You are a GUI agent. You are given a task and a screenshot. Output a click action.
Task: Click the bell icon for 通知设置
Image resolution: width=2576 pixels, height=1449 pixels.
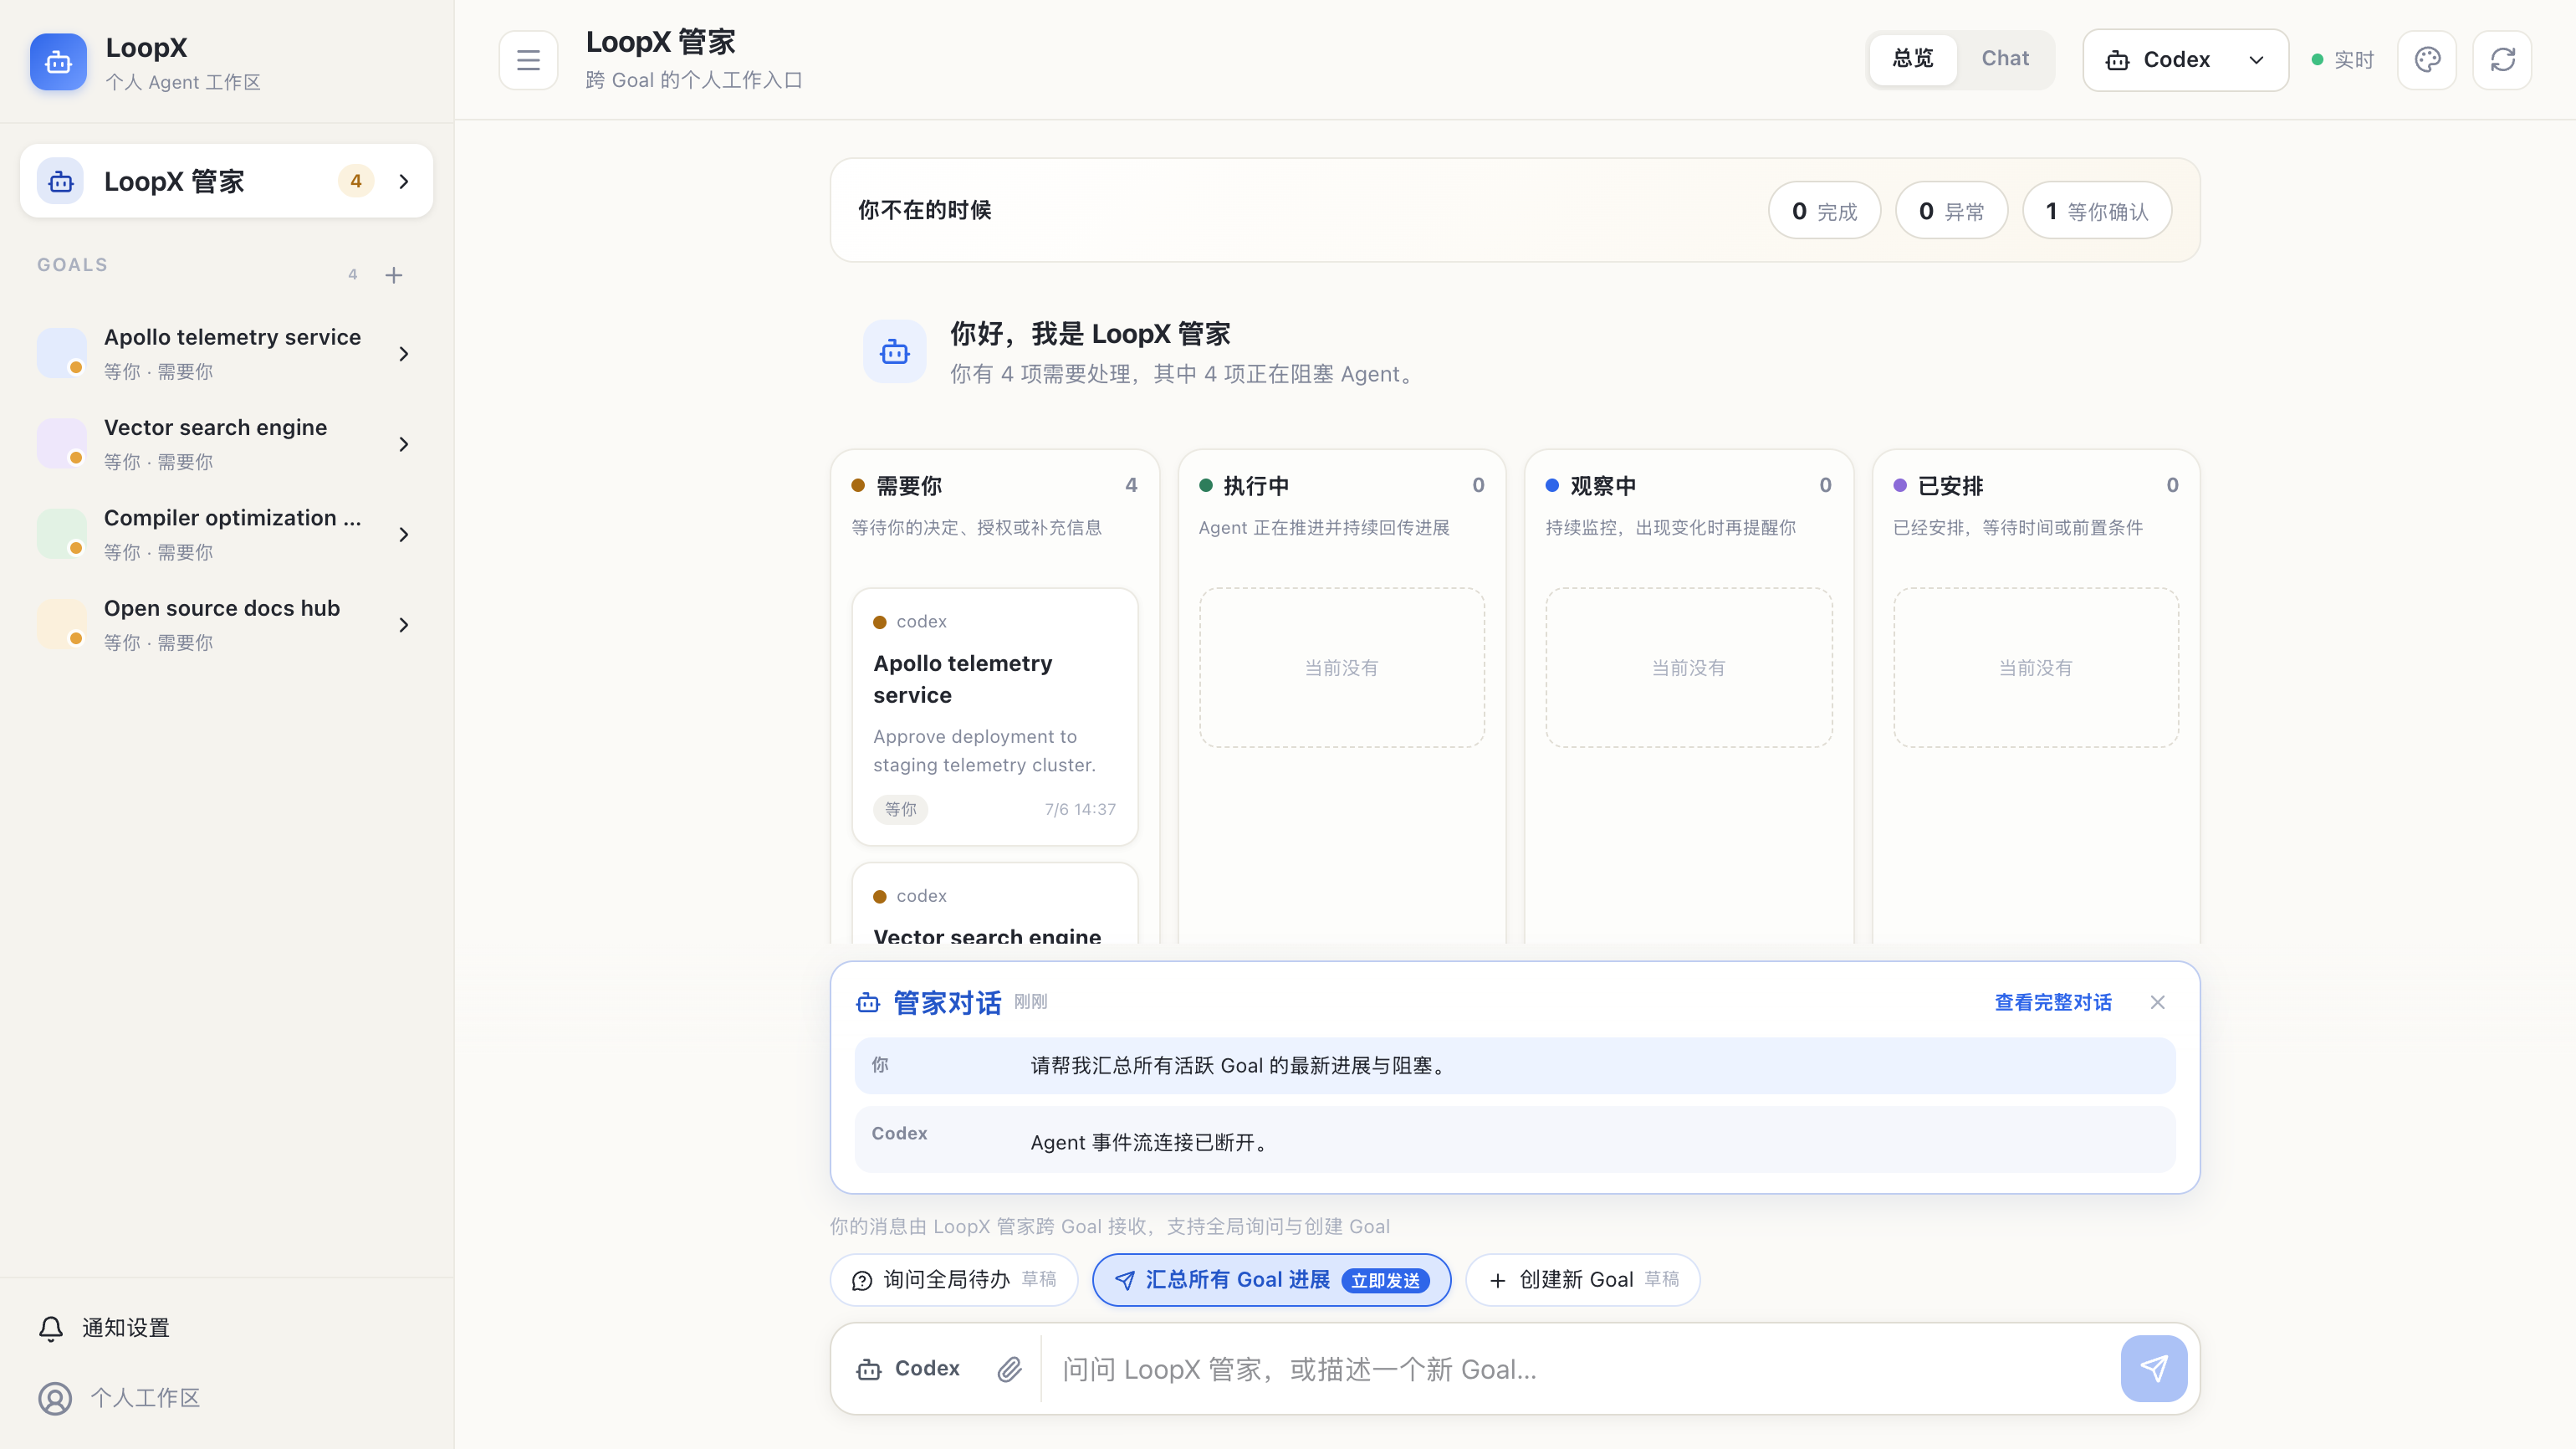[51, 1328]
